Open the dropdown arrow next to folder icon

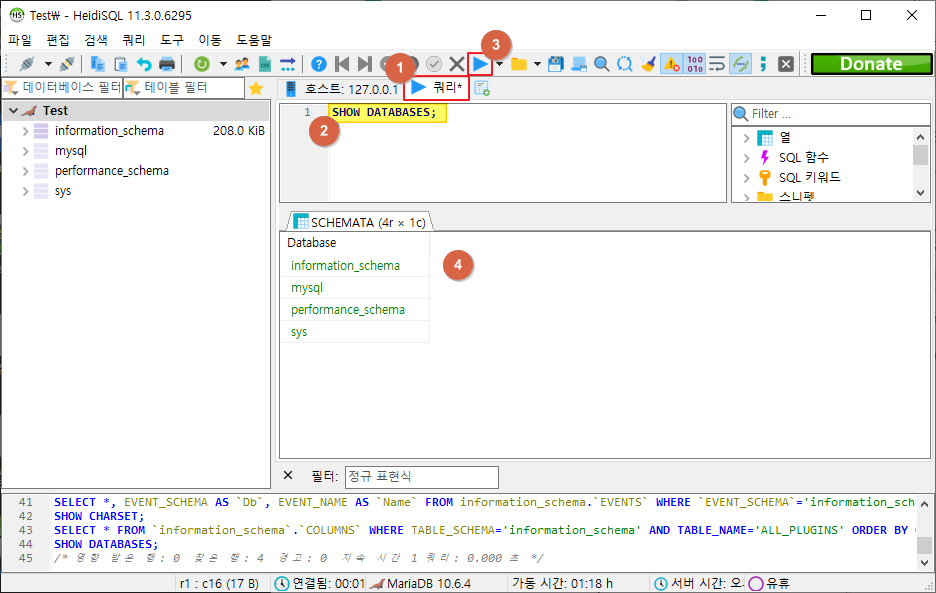(537, 64)
